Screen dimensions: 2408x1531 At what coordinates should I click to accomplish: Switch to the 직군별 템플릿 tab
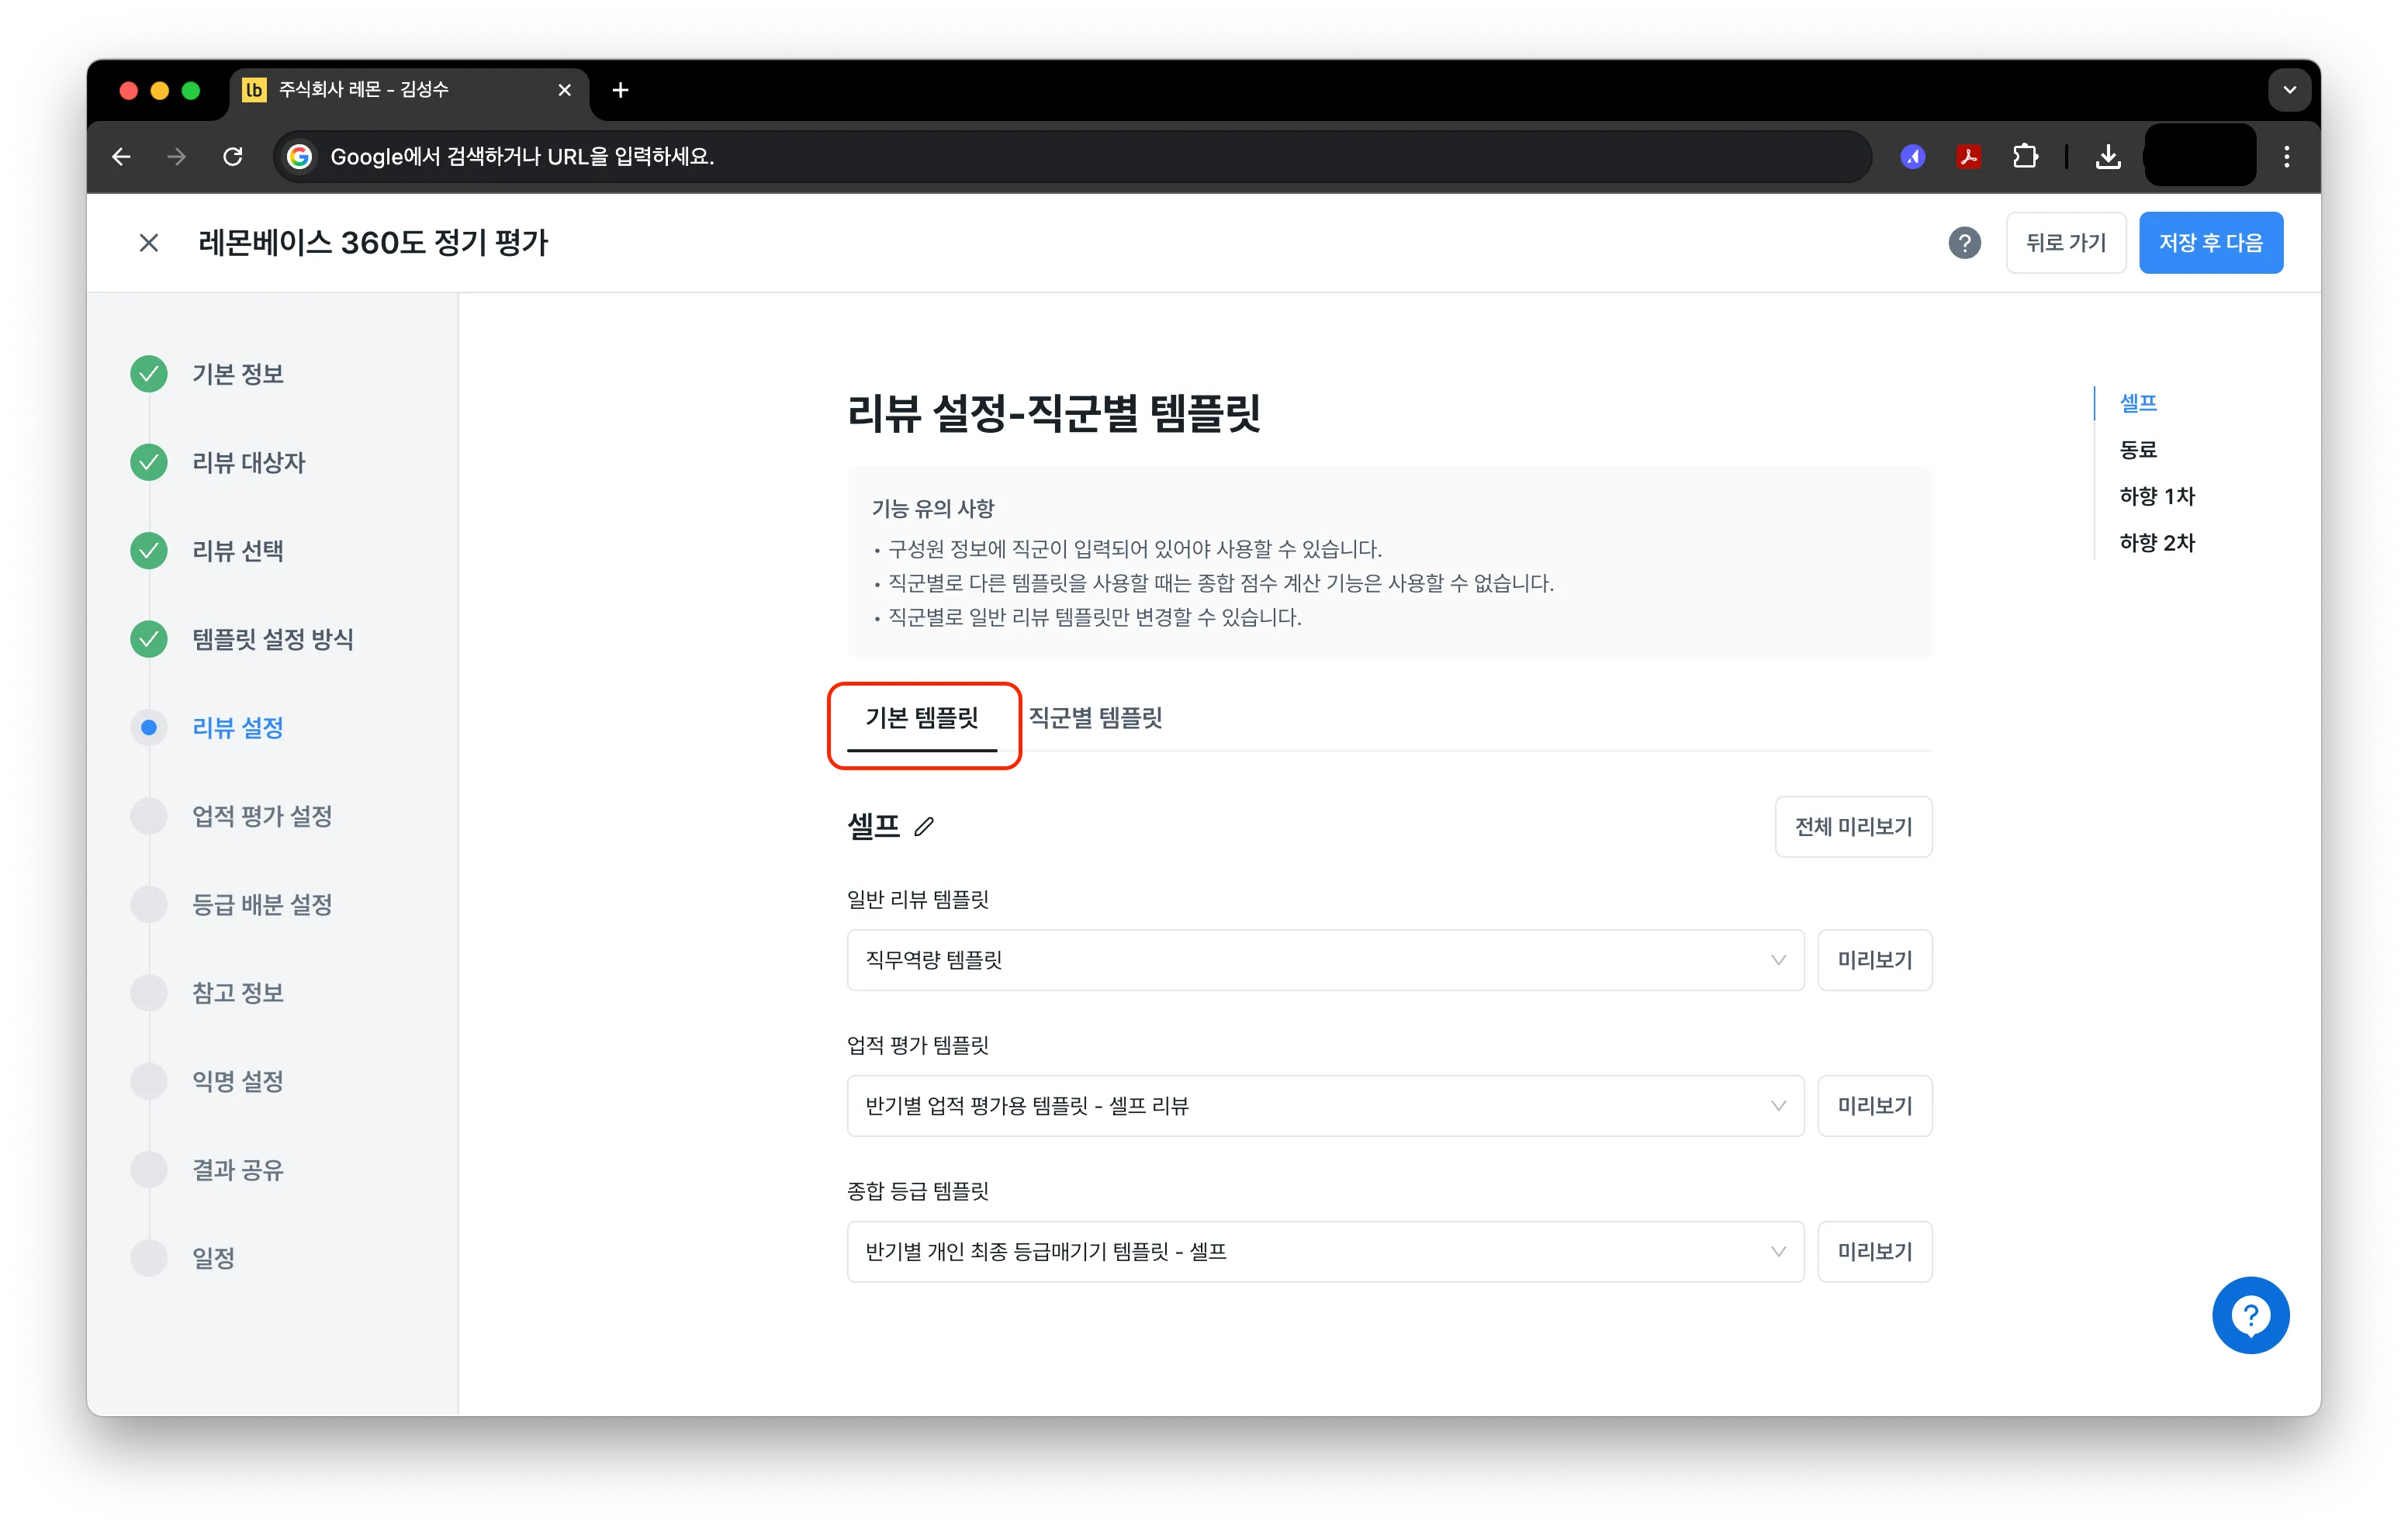pos(1095,718)
